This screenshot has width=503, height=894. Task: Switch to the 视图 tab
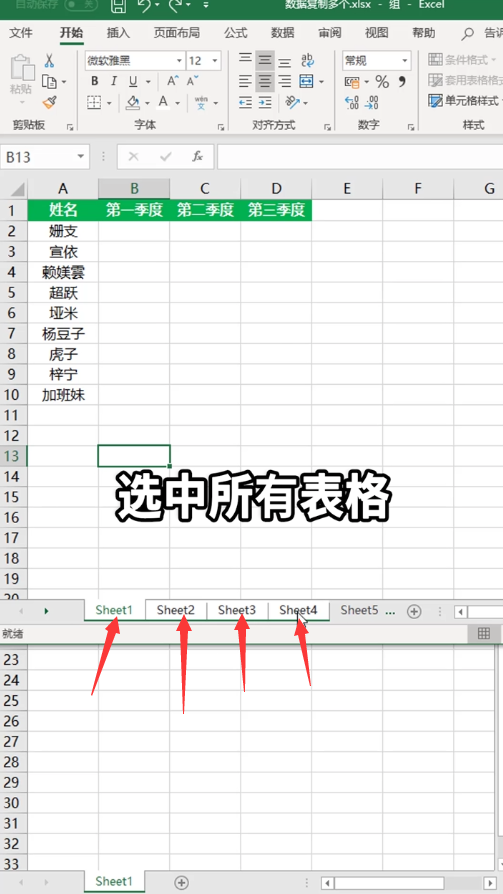click(376, 33)
